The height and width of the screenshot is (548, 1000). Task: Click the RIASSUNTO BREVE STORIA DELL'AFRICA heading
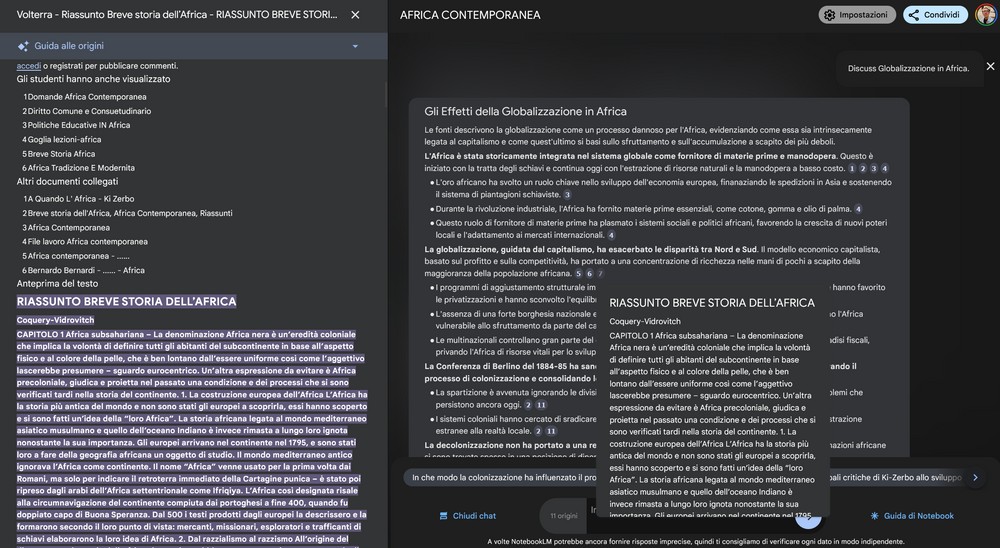(126, 301)
